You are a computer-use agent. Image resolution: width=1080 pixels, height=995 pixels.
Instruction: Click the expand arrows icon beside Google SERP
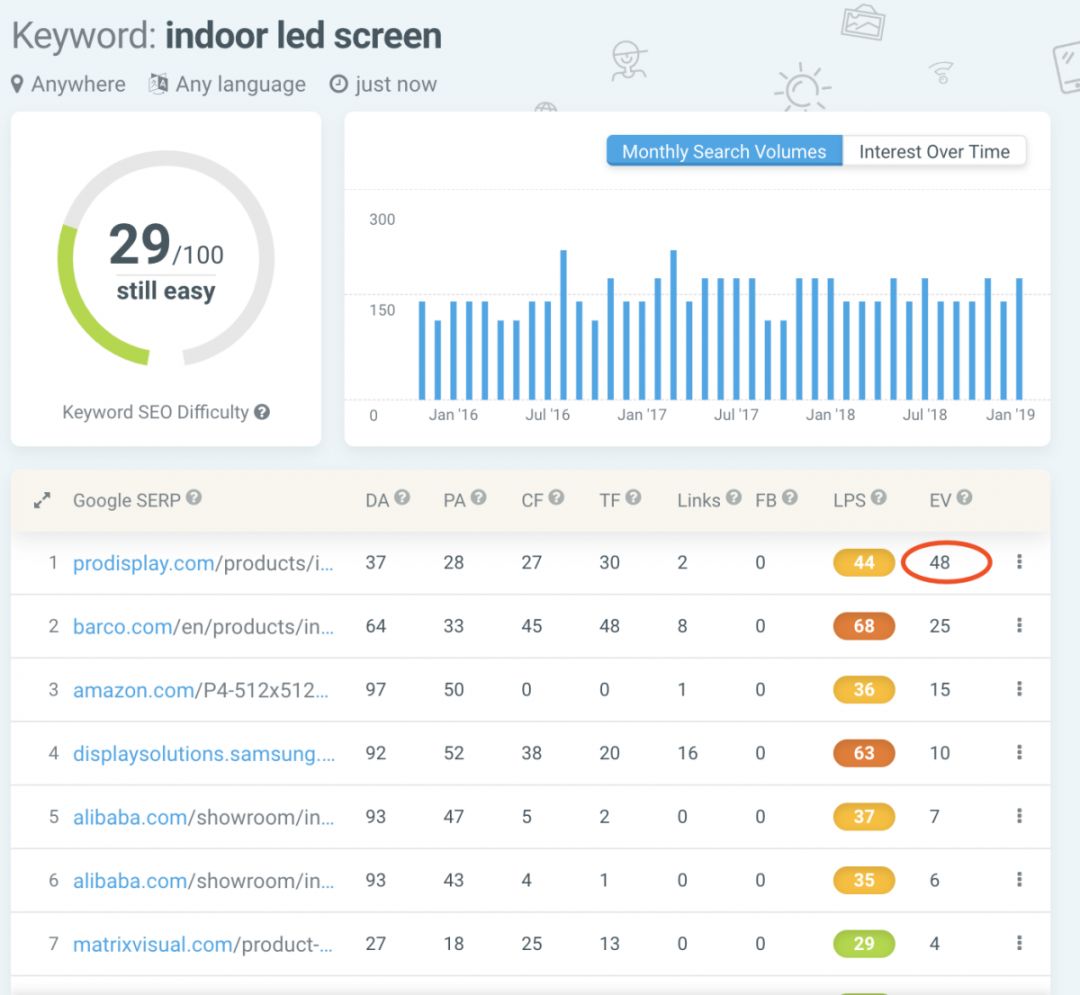(42, 501)
